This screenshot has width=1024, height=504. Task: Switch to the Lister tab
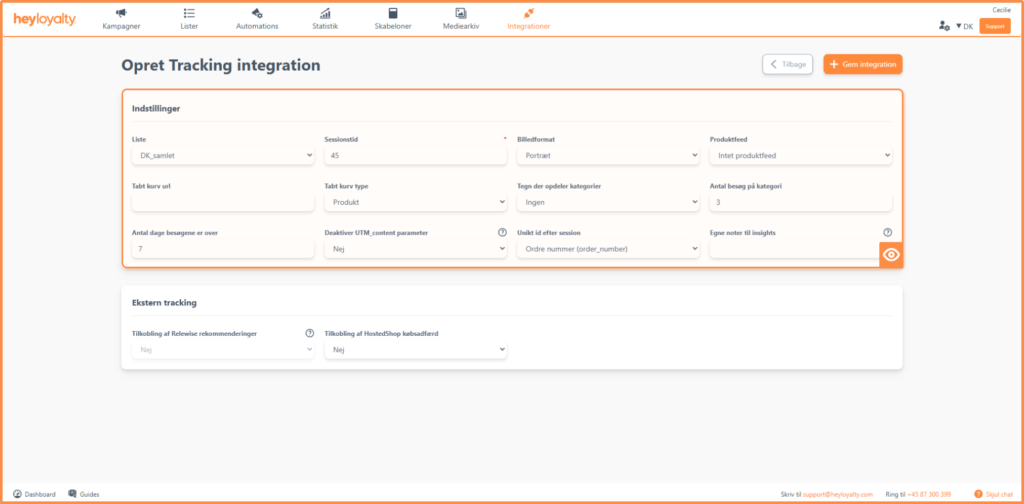click(189, 19)
